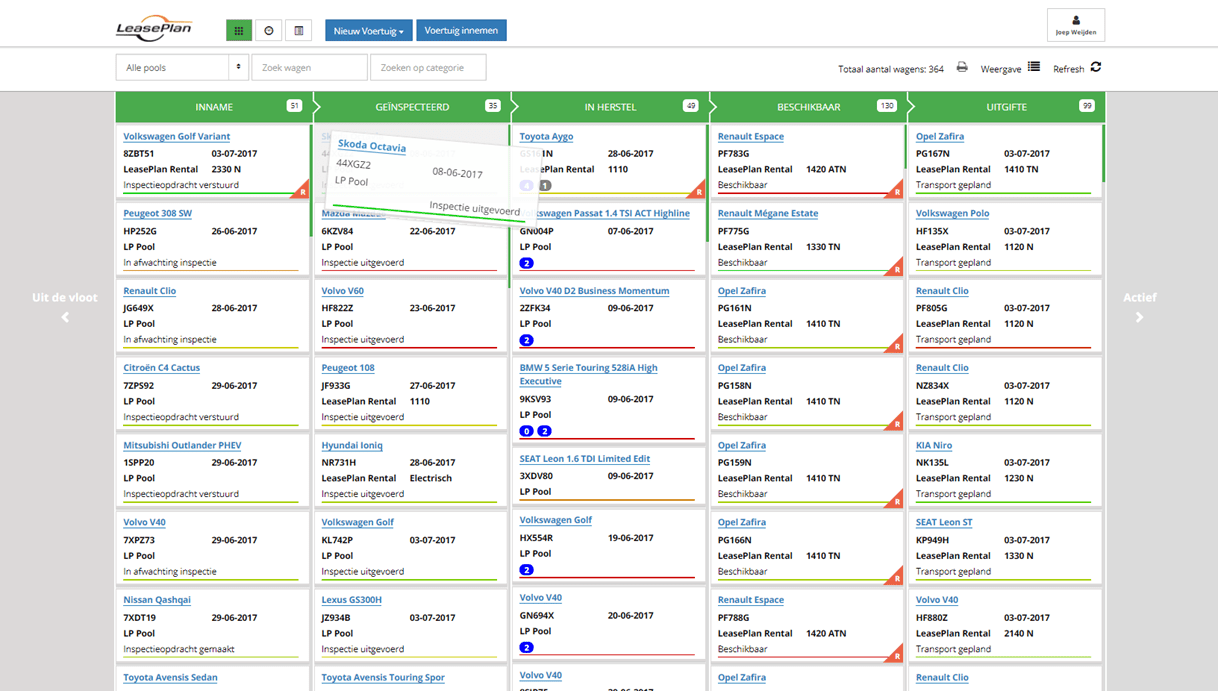Click the Weergave label
The image size is (1218, 691).
1001,69
